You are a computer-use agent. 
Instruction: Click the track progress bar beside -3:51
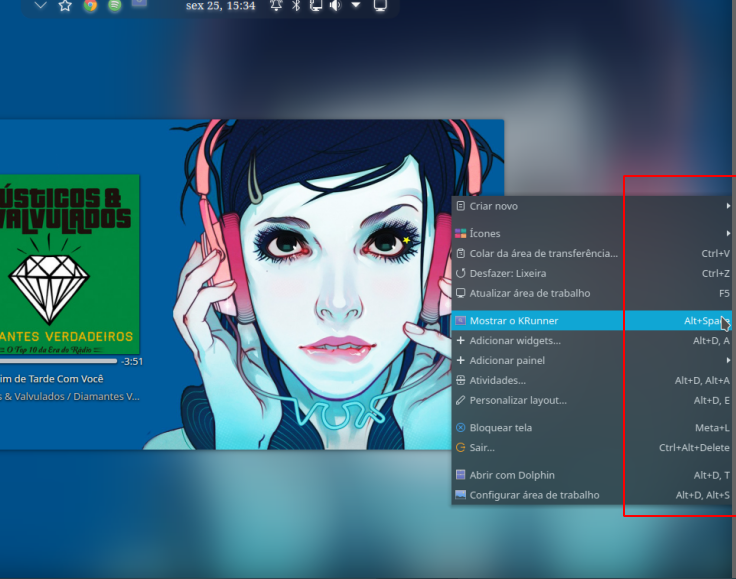(58, 361)
